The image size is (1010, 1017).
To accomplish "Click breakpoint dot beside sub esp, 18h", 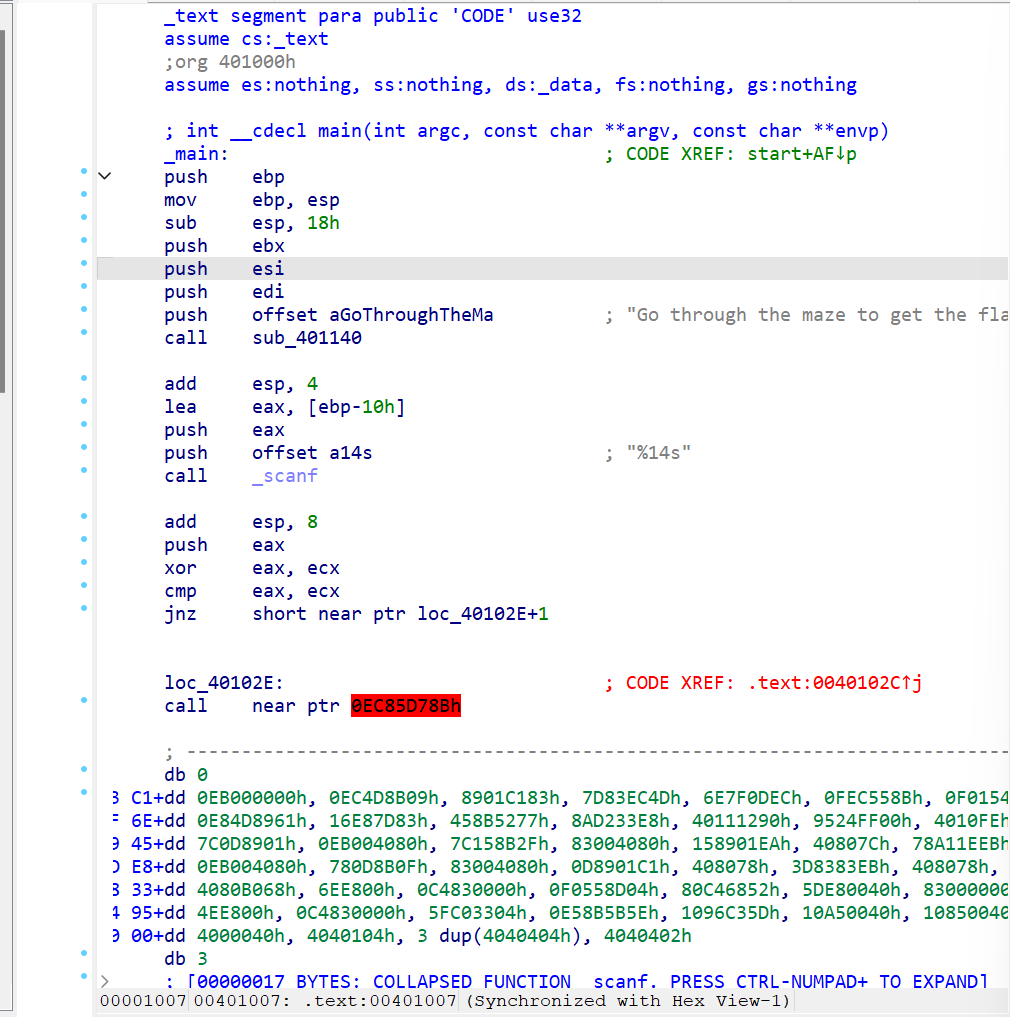I will click(x=84, y=218).
